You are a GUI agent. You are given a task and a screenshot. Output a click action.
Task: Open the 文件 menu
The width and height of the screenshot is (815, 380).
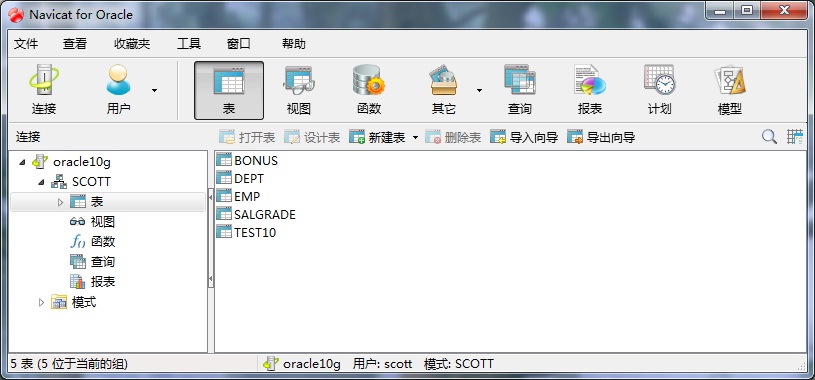coord(26,44)
